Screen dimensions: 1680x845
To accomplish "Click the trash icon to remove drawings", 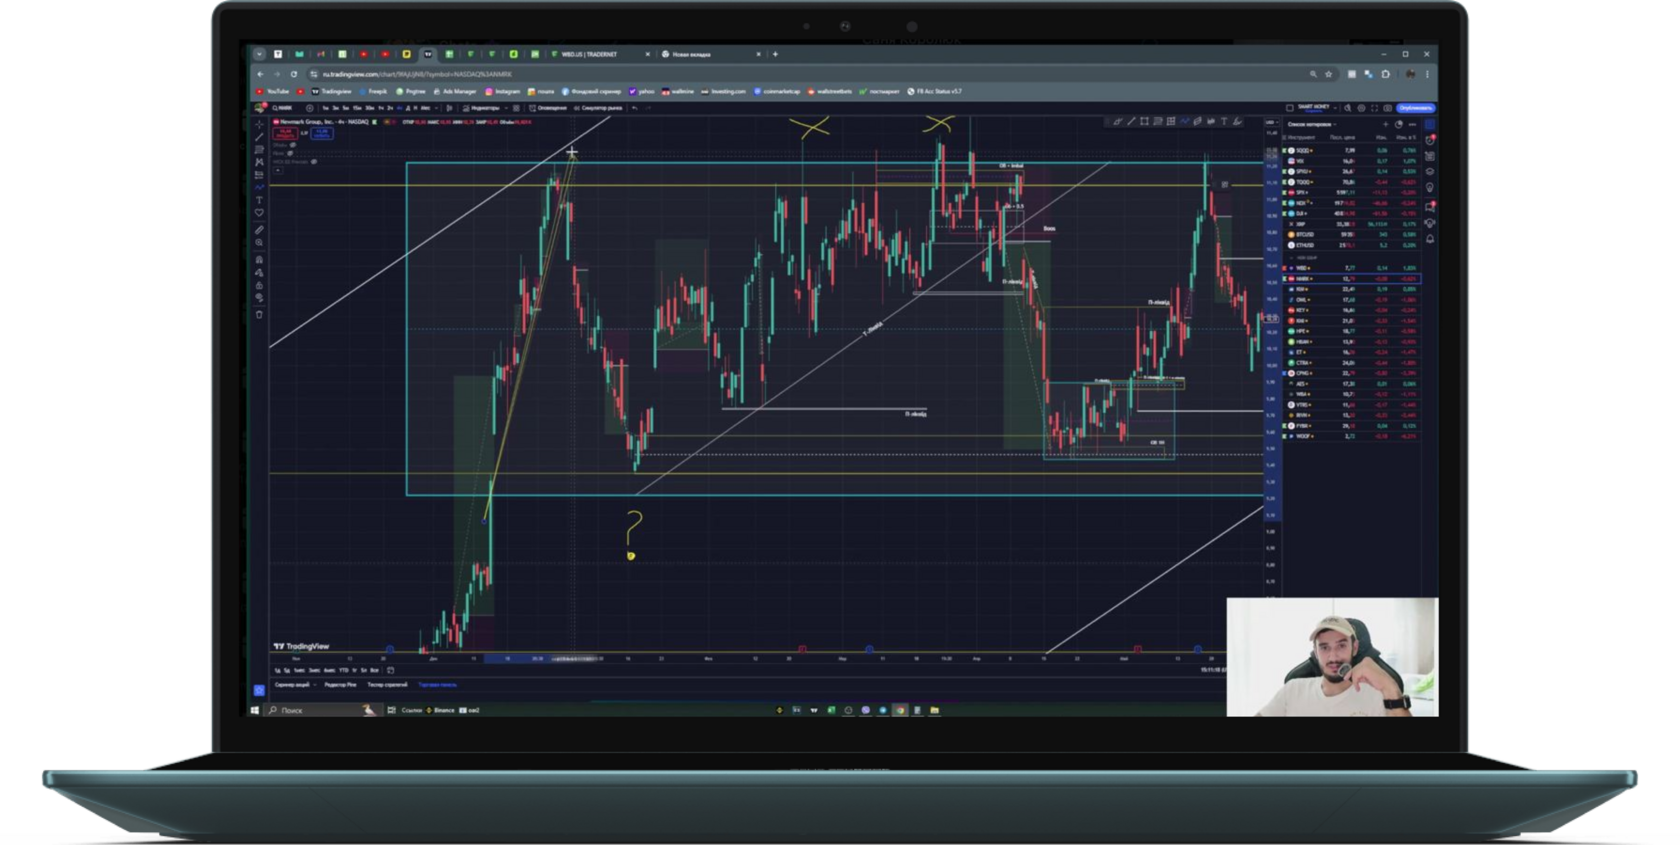I will (259, 314).
